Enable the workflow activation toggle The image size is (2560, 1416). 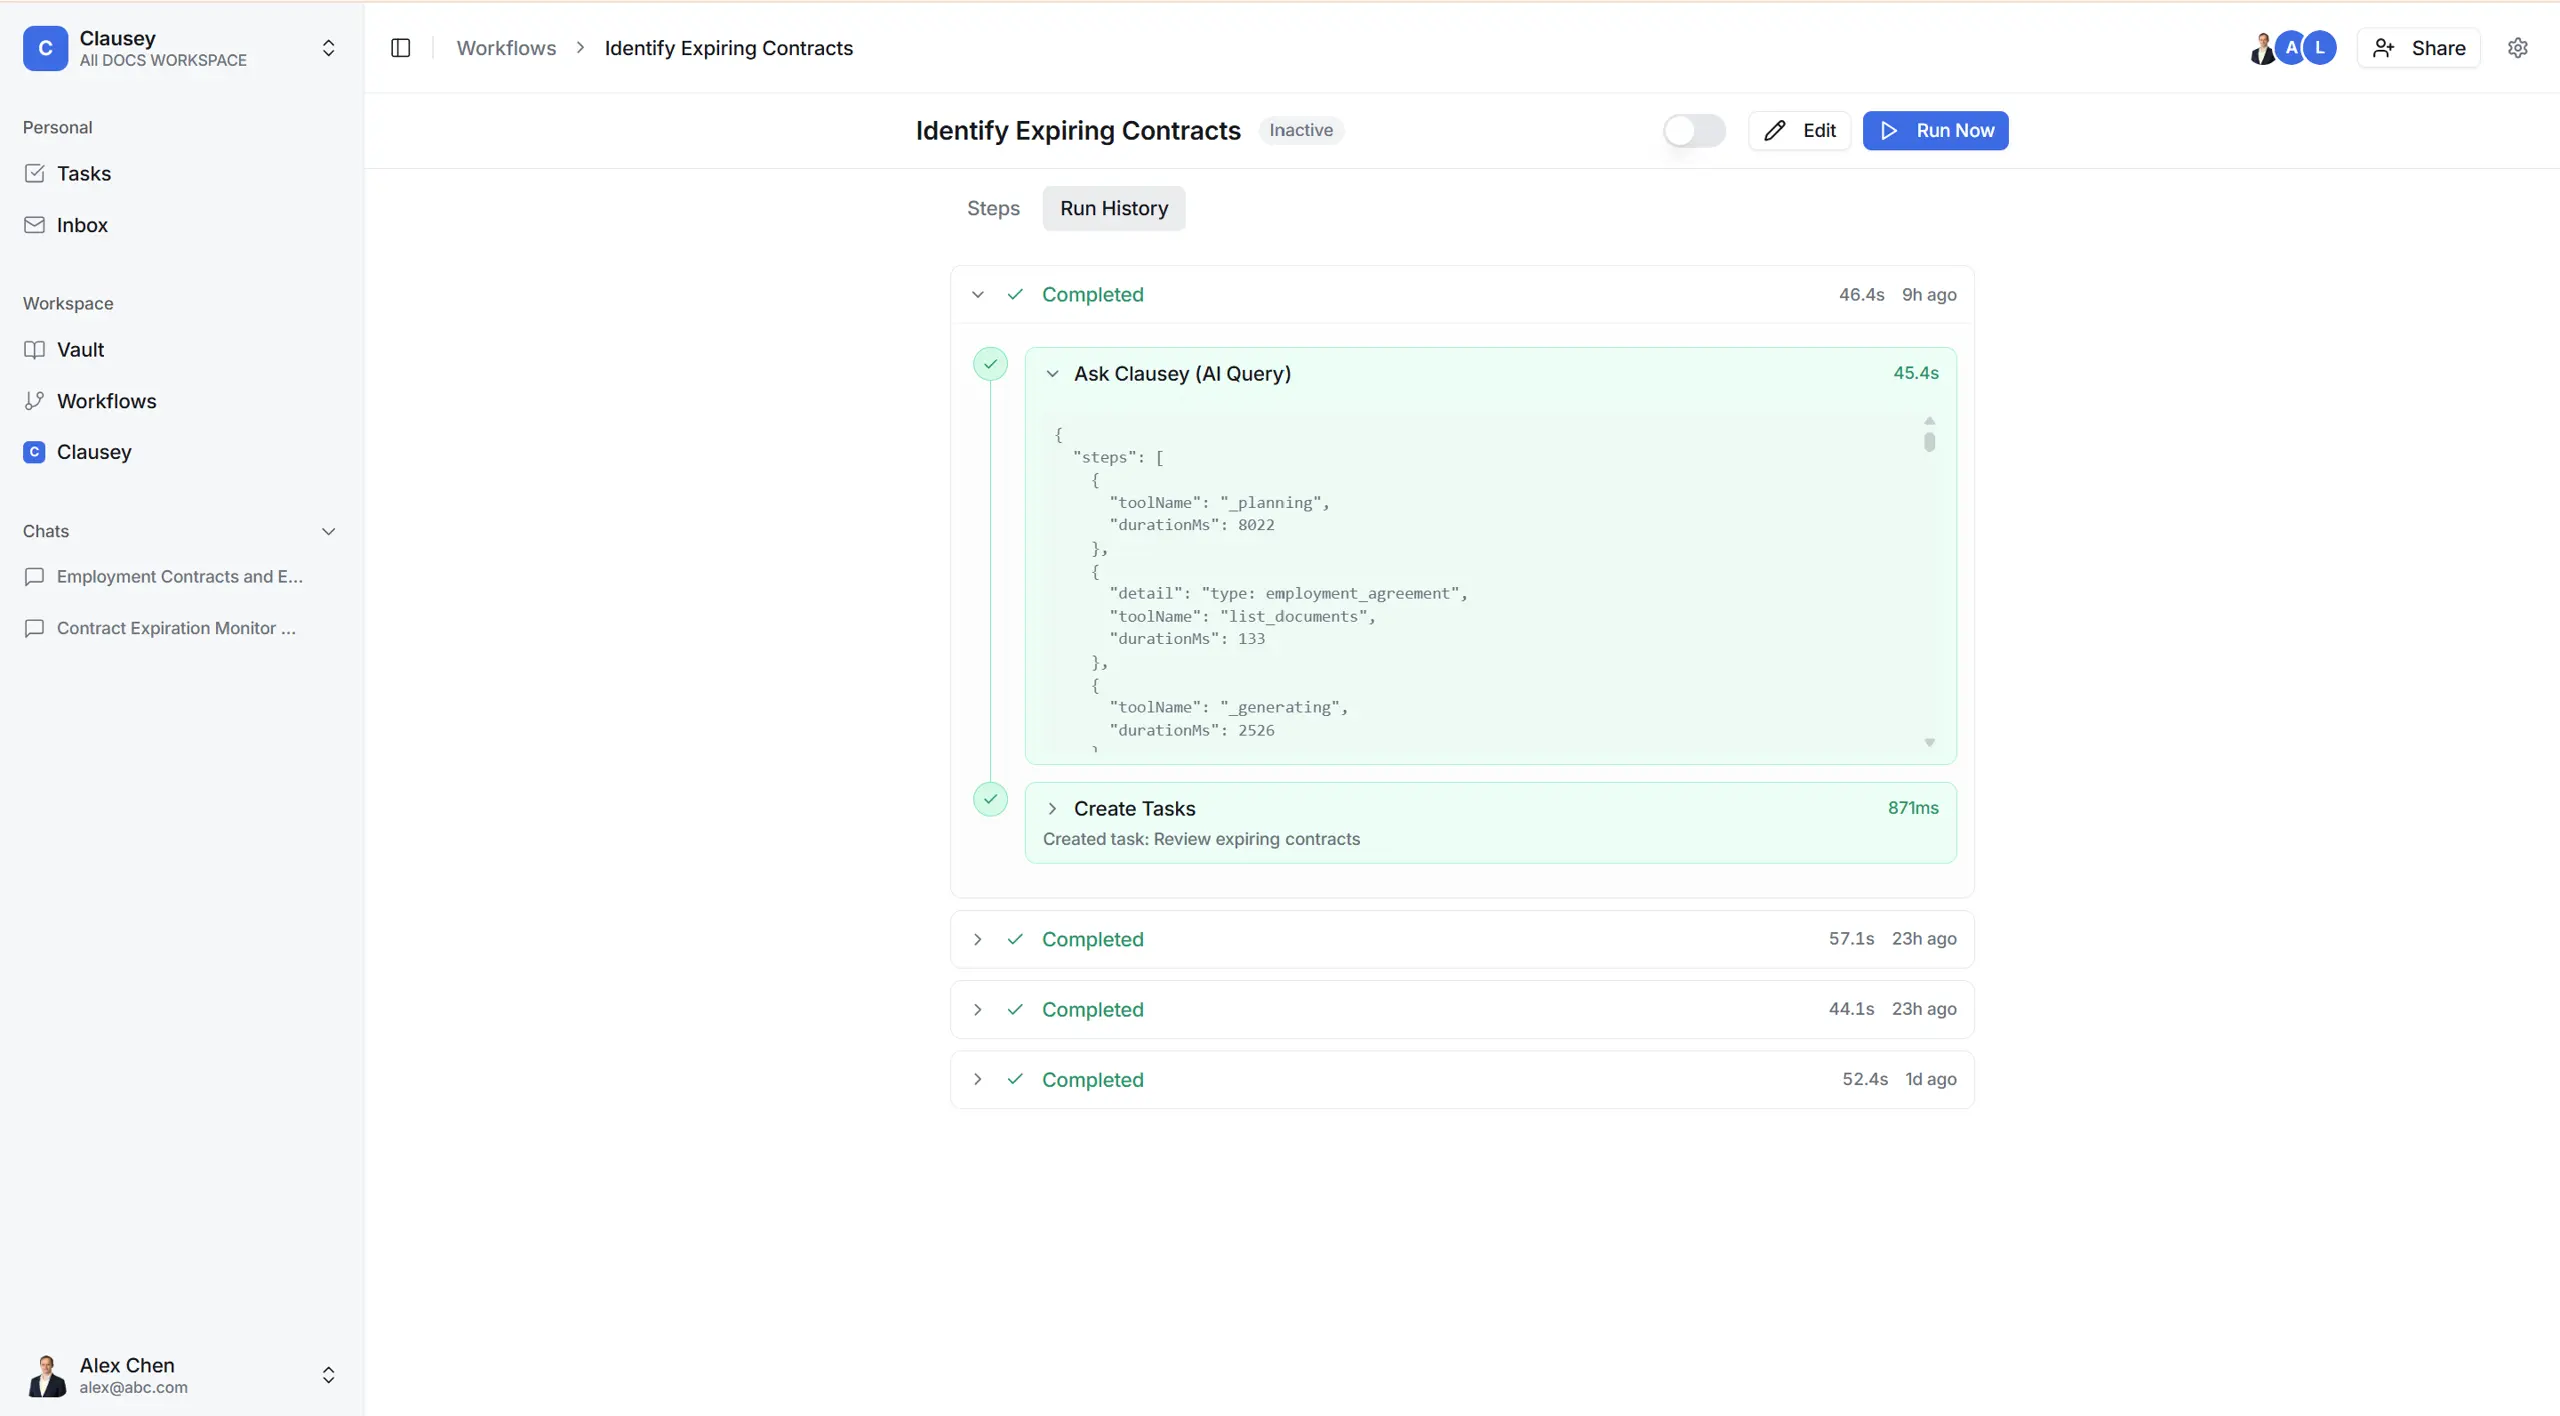pos(1694,130)
